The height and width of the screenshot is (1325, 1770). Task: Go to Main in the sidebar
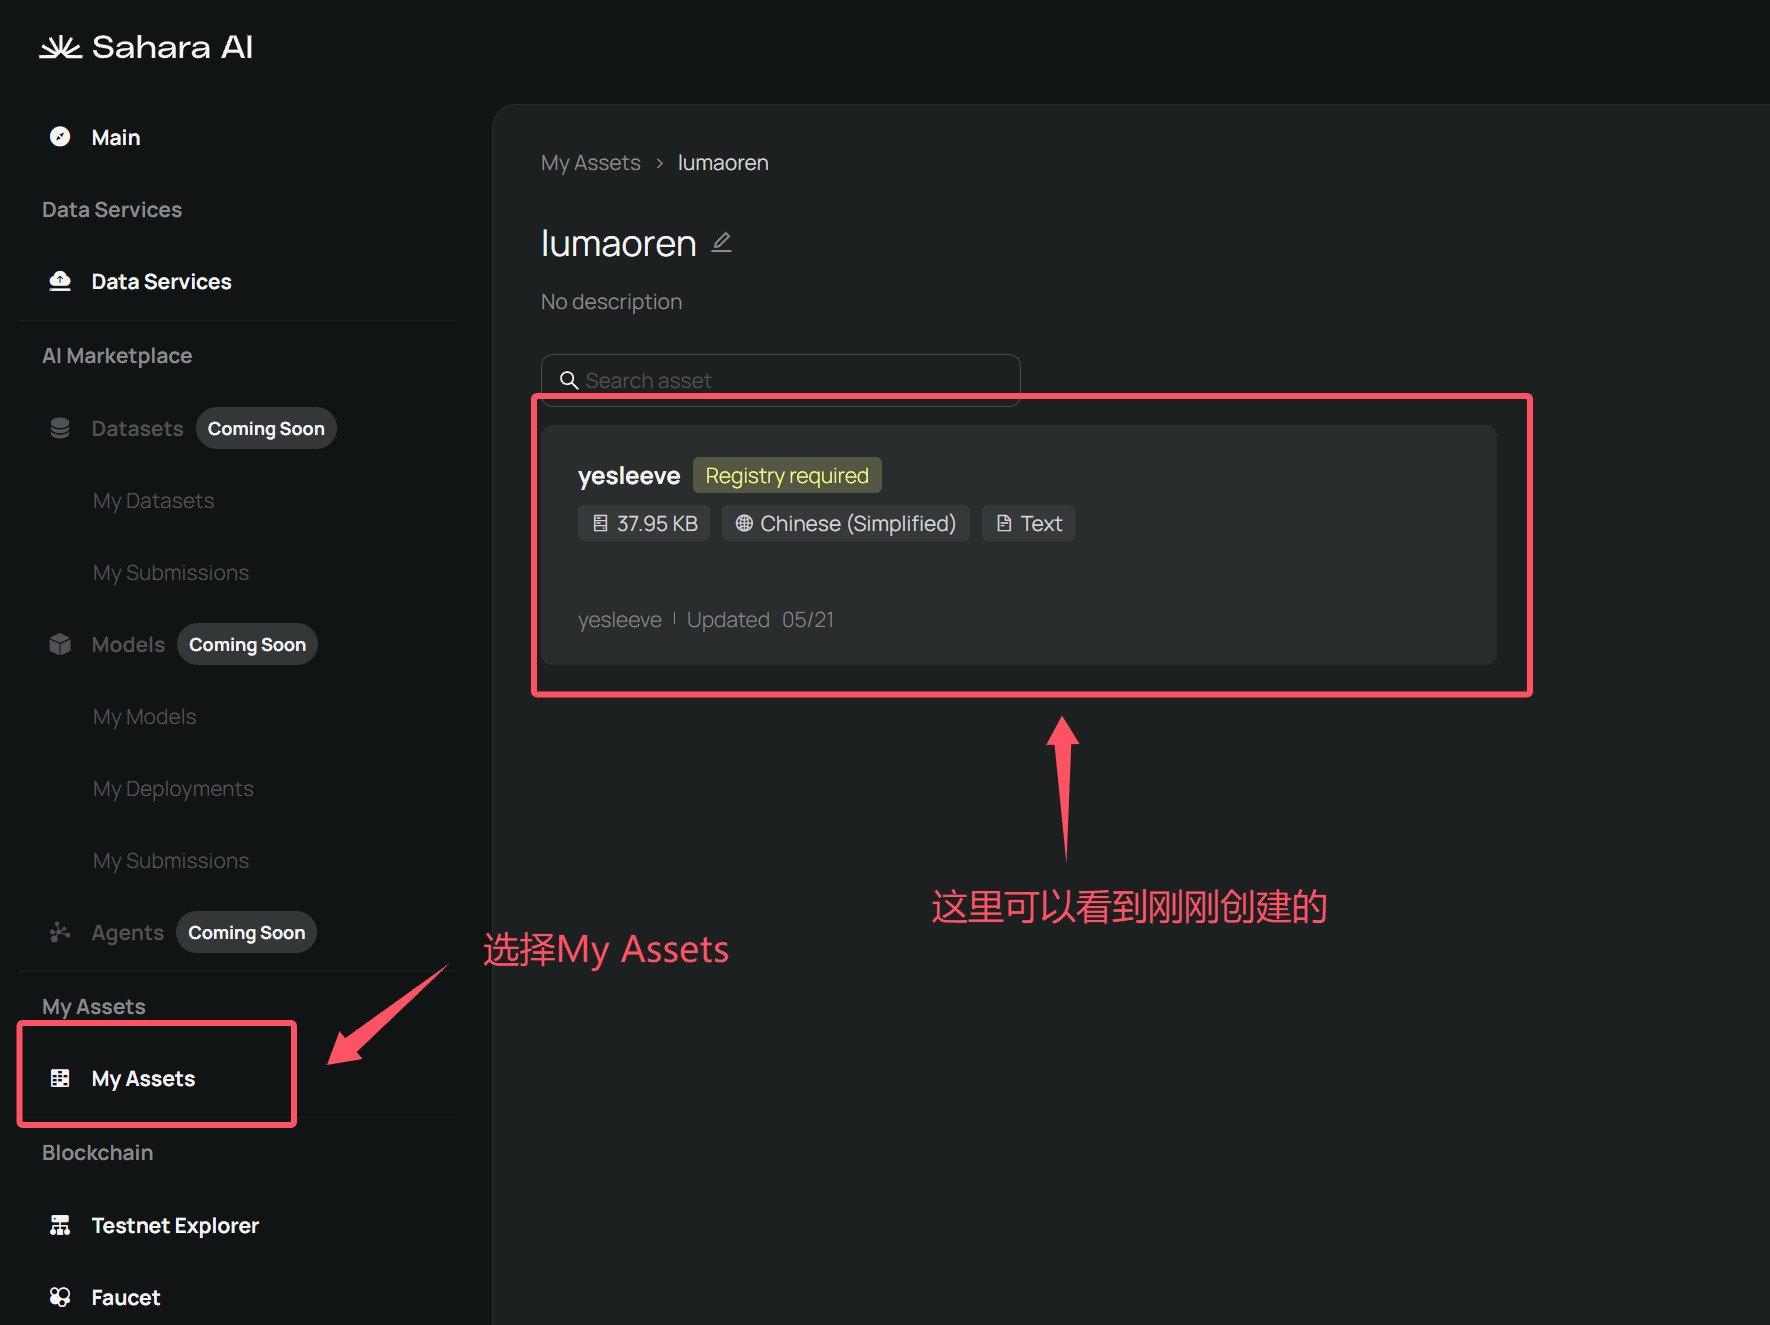tap(116, 137)
